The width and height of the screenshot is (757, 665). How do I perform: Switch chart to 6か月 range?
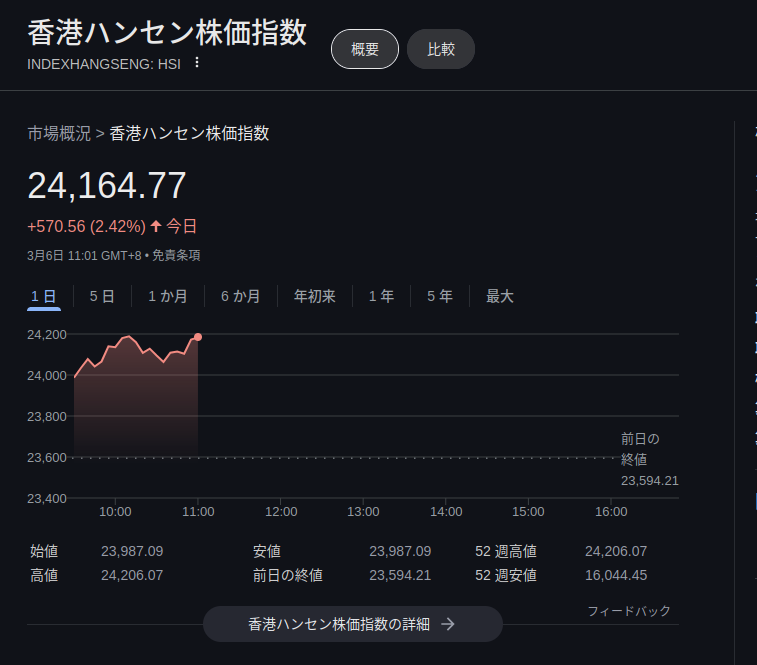click(240, 296)
